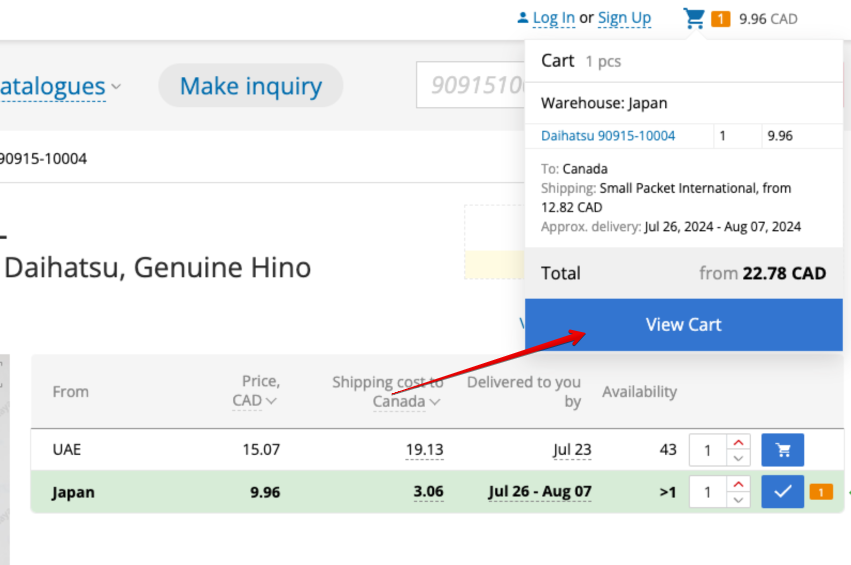Click the Make inquiry button
This screenshot has width=851, height=565.
pyautogui.click(x=250, y=87)
